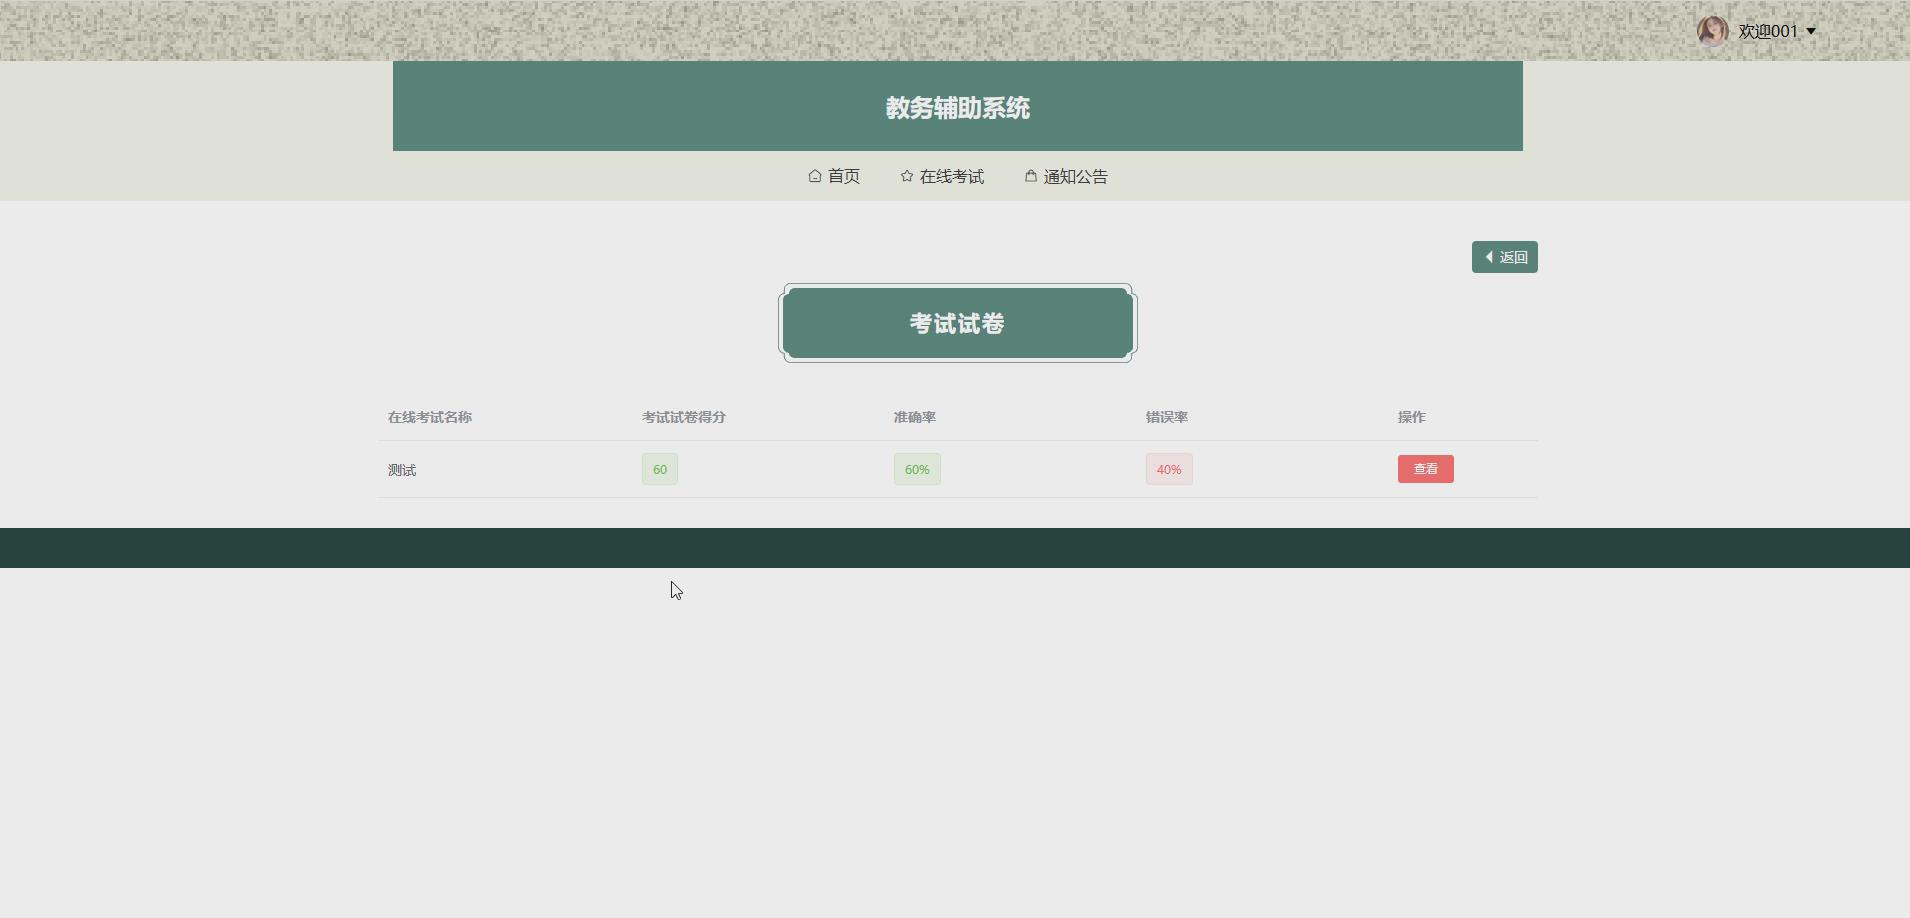The image size is (1910, 918).
Task: Click the home icon beside 首页
Action: pyautogui.click(x=814, y=176)
